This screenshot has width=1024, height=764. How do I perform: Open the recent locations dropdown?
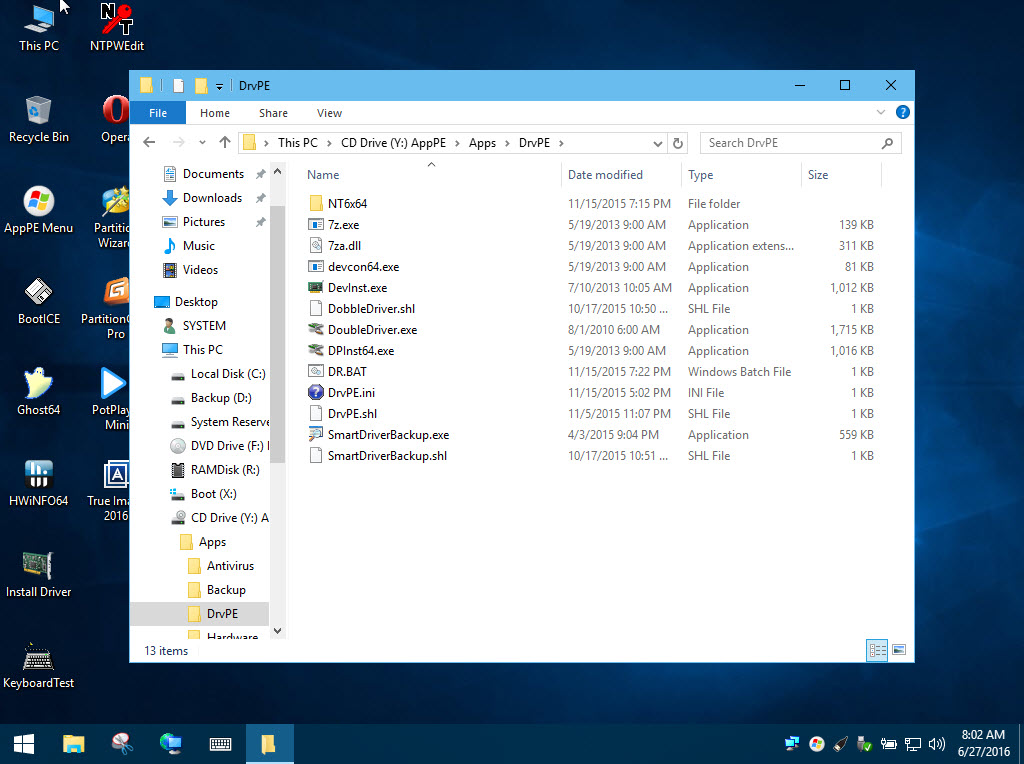202,142
